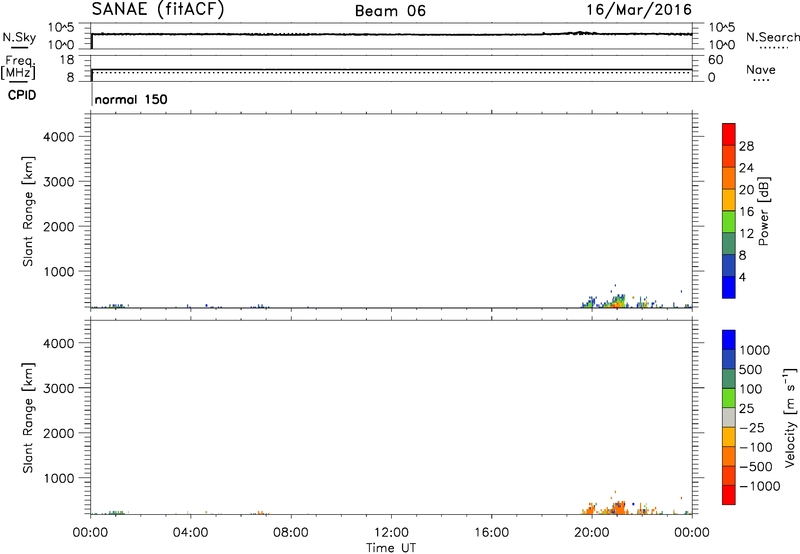
Task: Click the N.Search legend label
Action: tap(773, 37)
